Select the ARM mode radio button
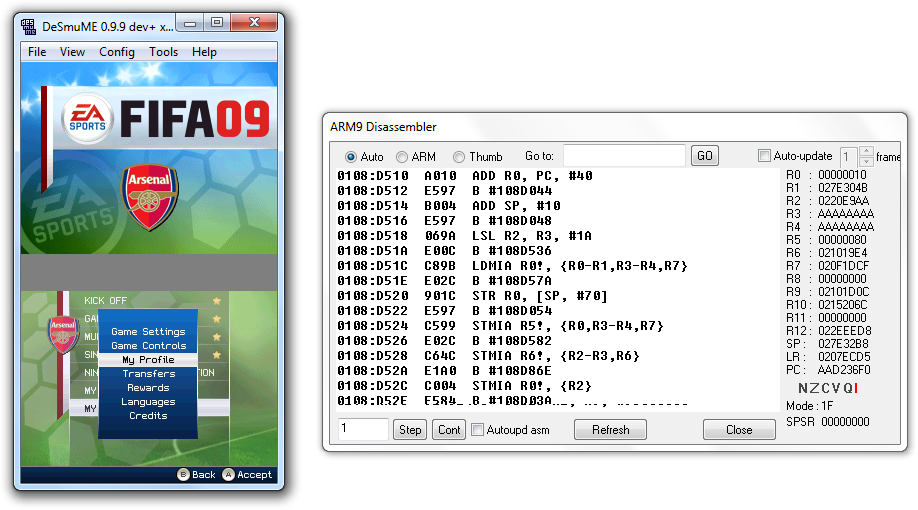Image resolution: width=918 pixels, height=510 pixels. 402,157
